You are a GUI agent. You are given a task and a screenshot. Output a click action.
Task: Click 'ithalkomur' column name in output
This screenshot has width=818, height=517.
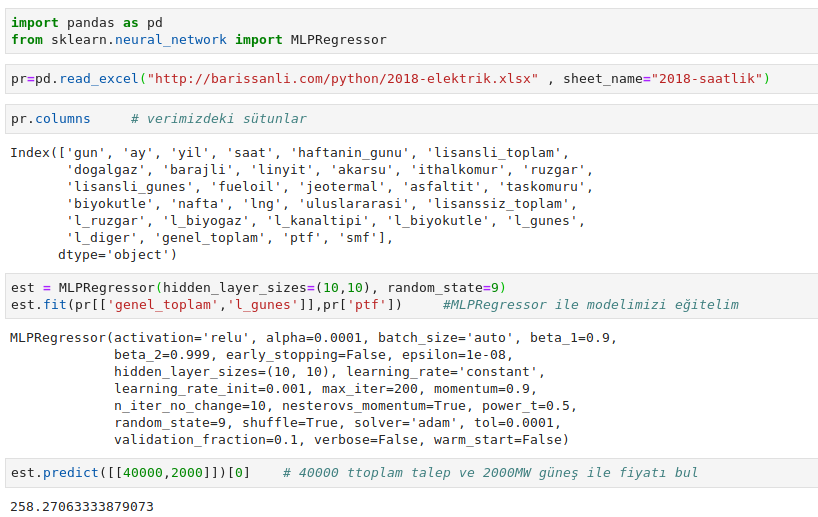coord(459,170)
